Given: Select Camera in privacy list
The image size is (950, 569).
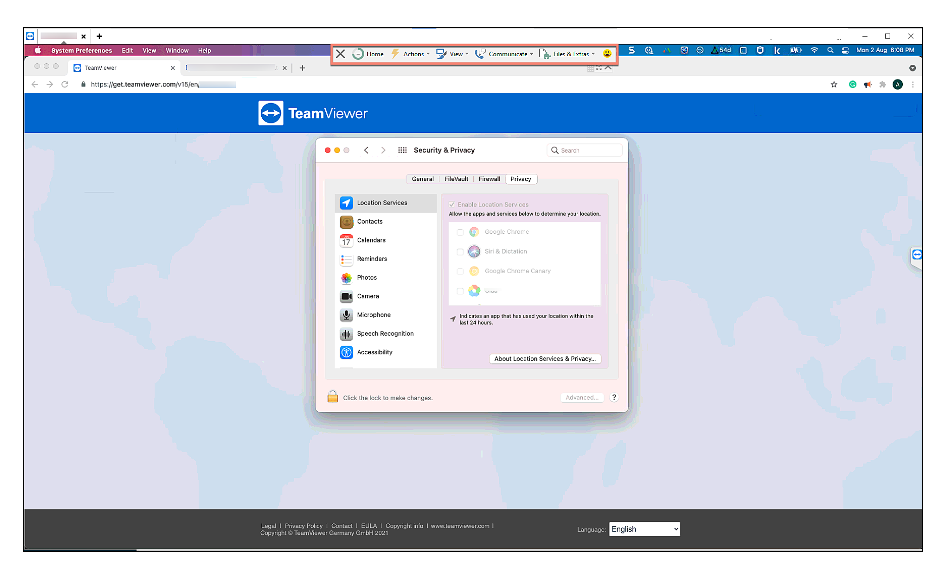Looking at the screenshot, I should [x=386, y=296].
